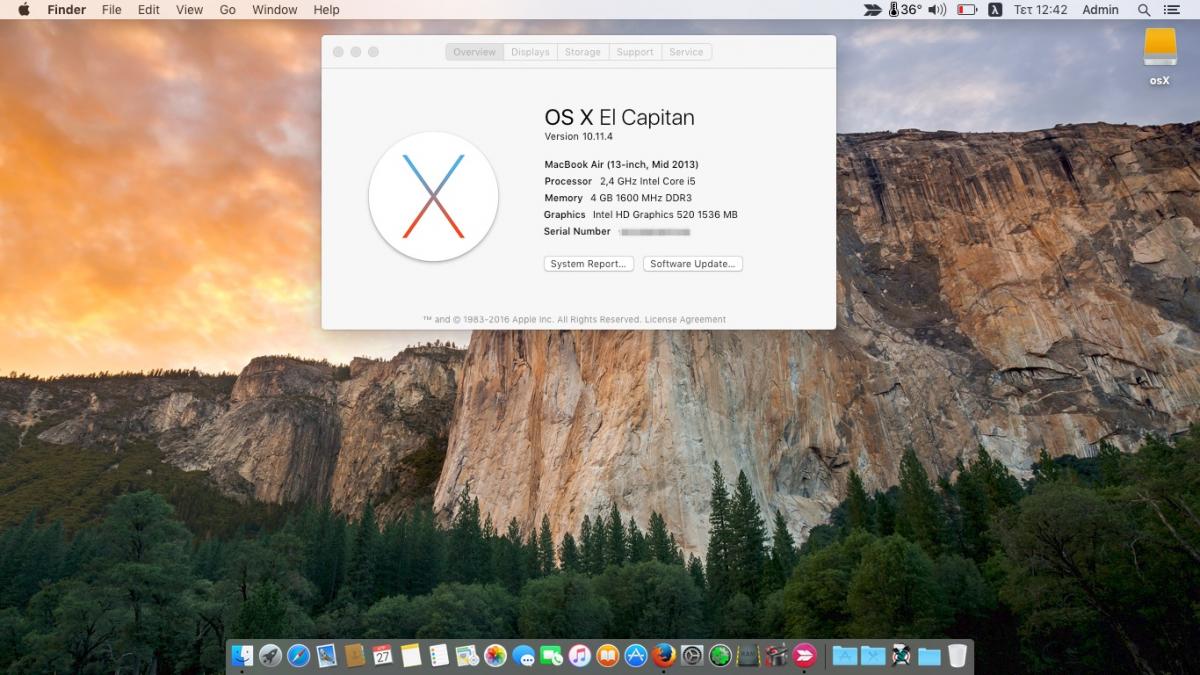Open System Preferences gear in Dock
The height and width of the screenshot is (675, 1200).
[692, 656]
